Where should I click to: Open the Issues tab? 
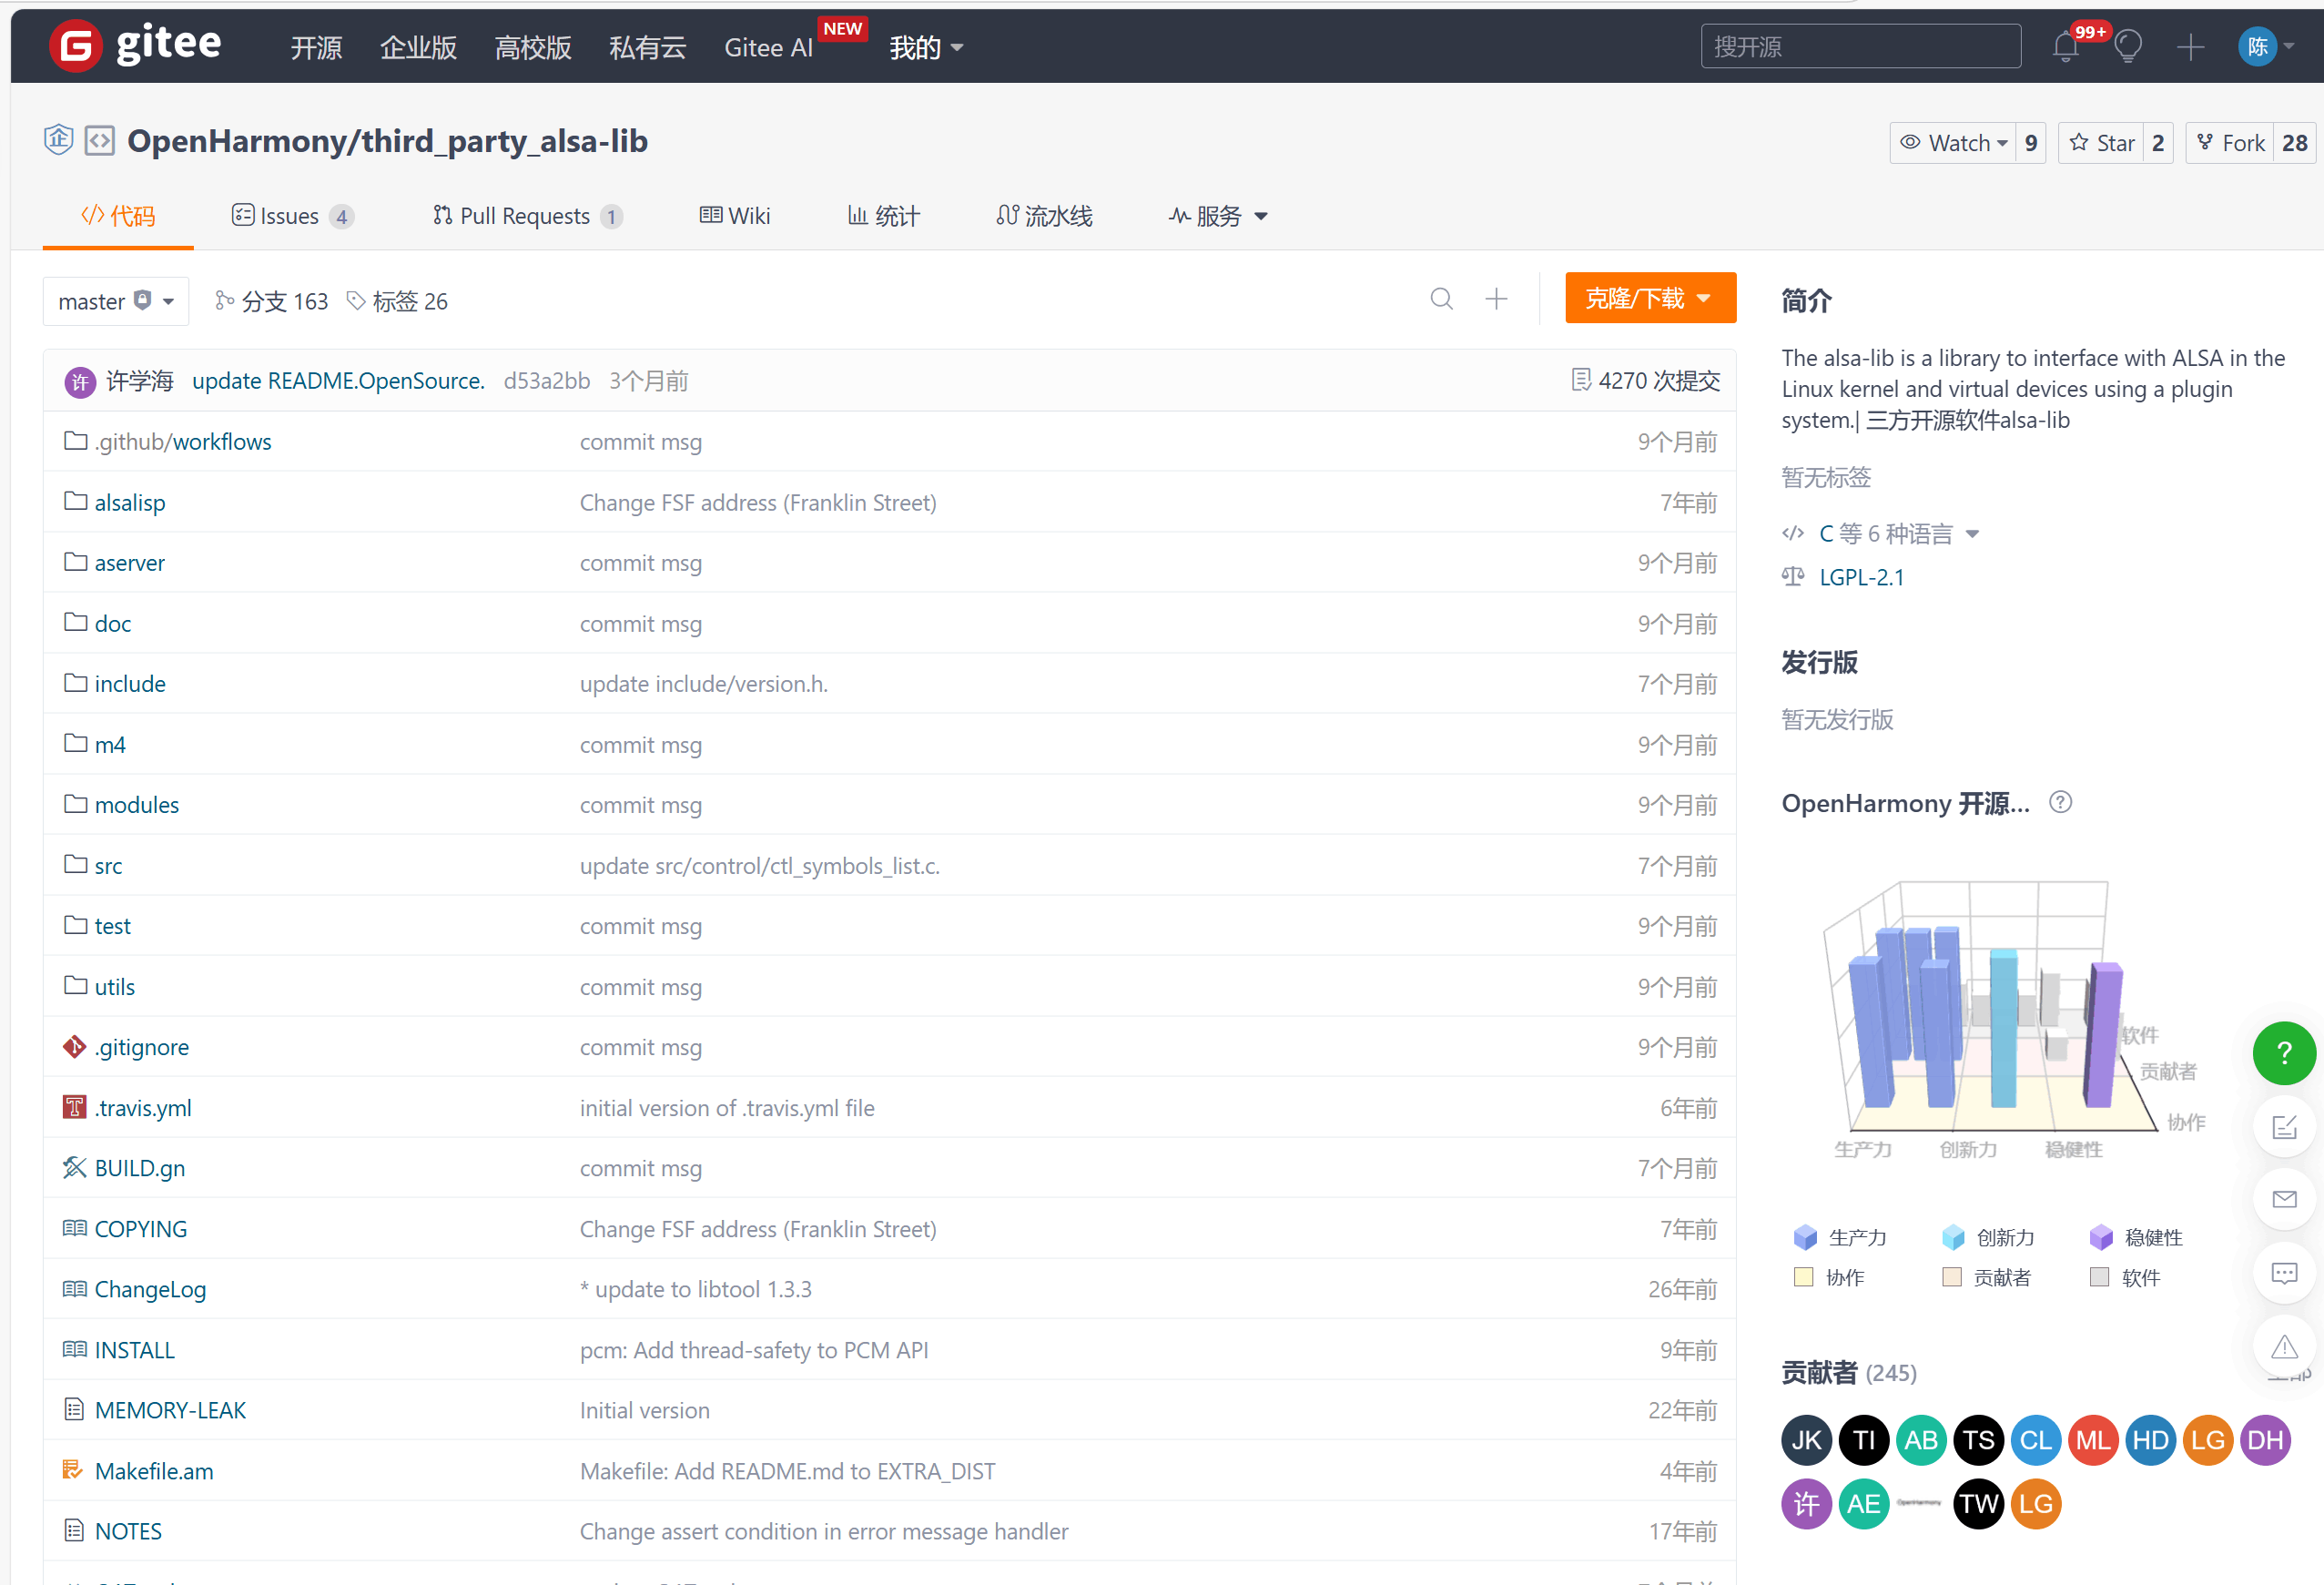click(292, 216)
